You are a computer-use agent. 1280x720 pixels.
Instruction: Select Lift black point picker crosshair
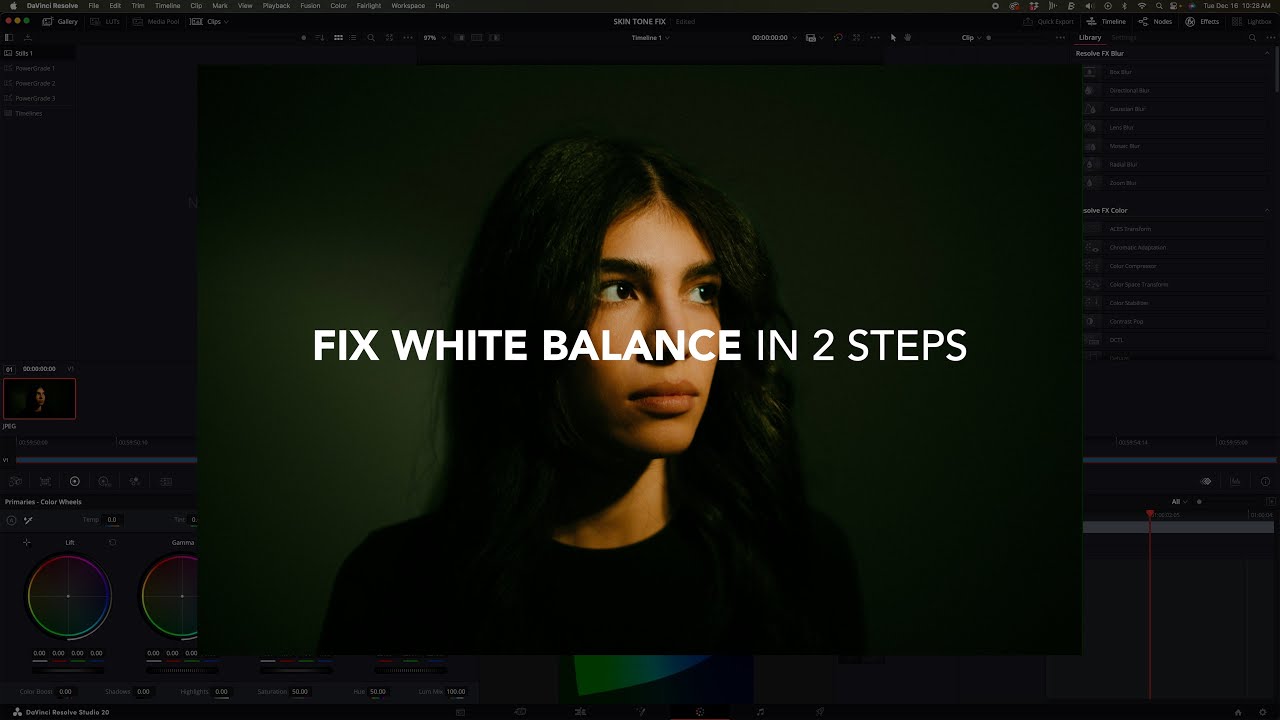tap(27, 542)
